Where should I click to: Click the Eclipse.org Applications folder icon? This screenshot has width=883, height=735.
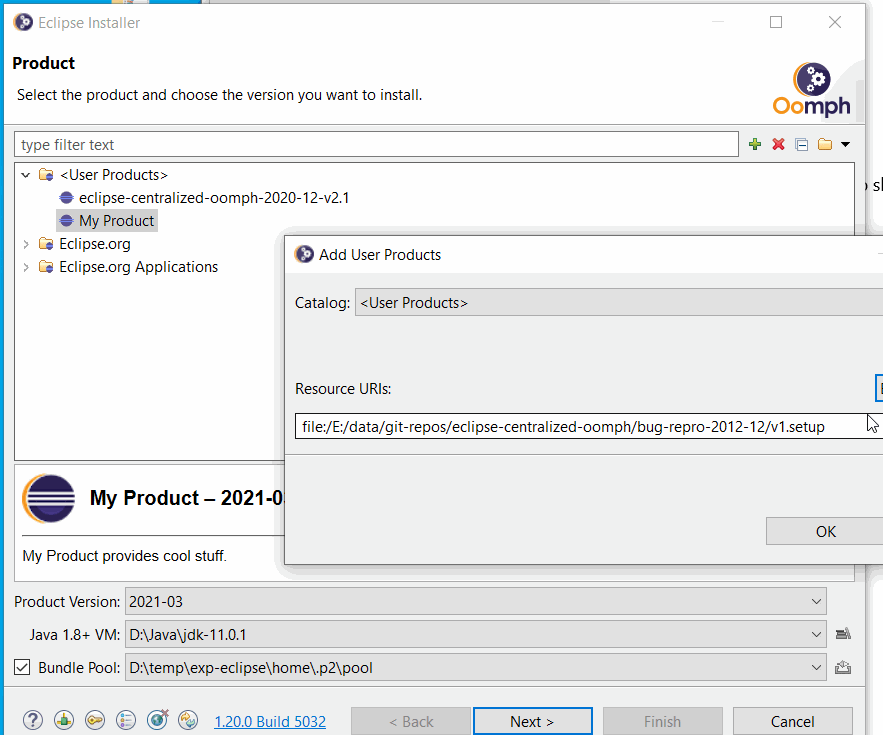coord(46,267)
